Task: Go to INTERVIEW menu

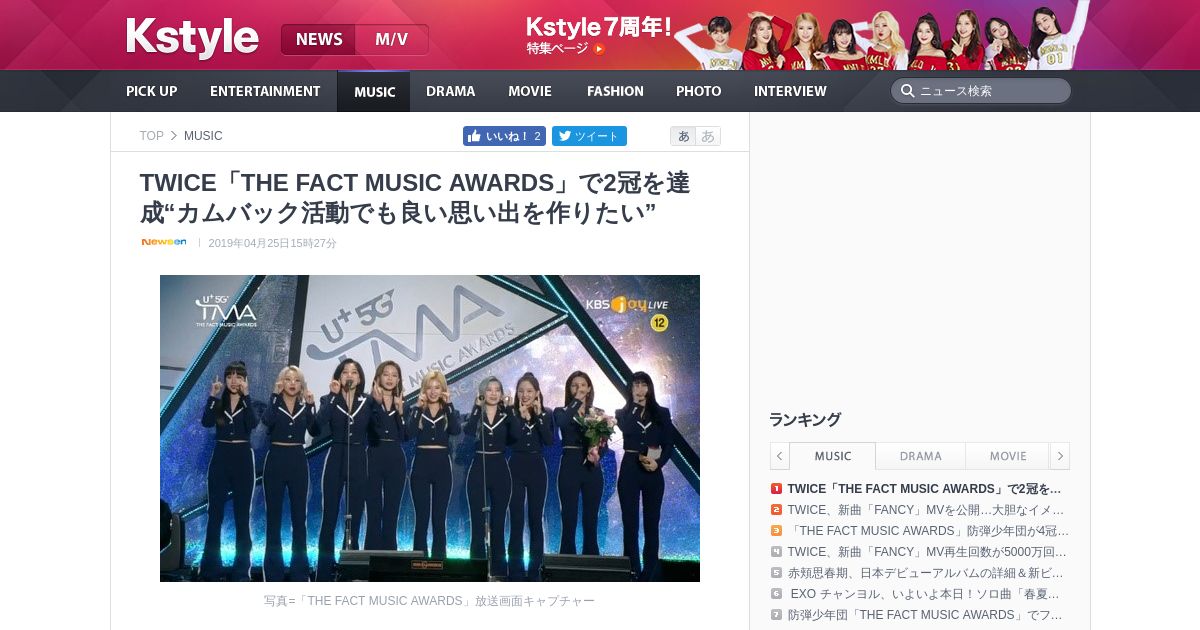Action: pyautogui.click(x=790, y=91)
